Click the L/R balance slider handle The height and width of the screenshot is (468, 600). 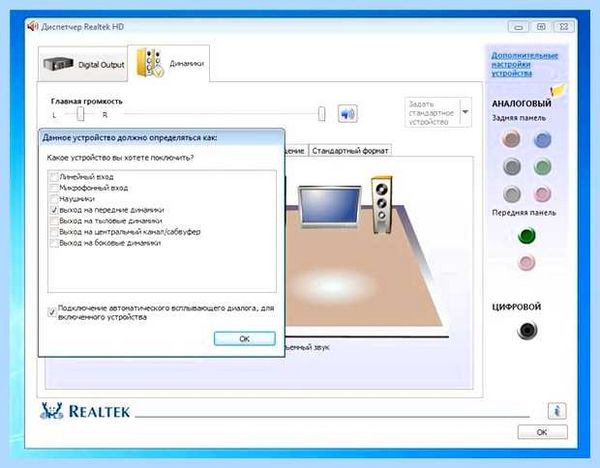click(x=80, y=114)
